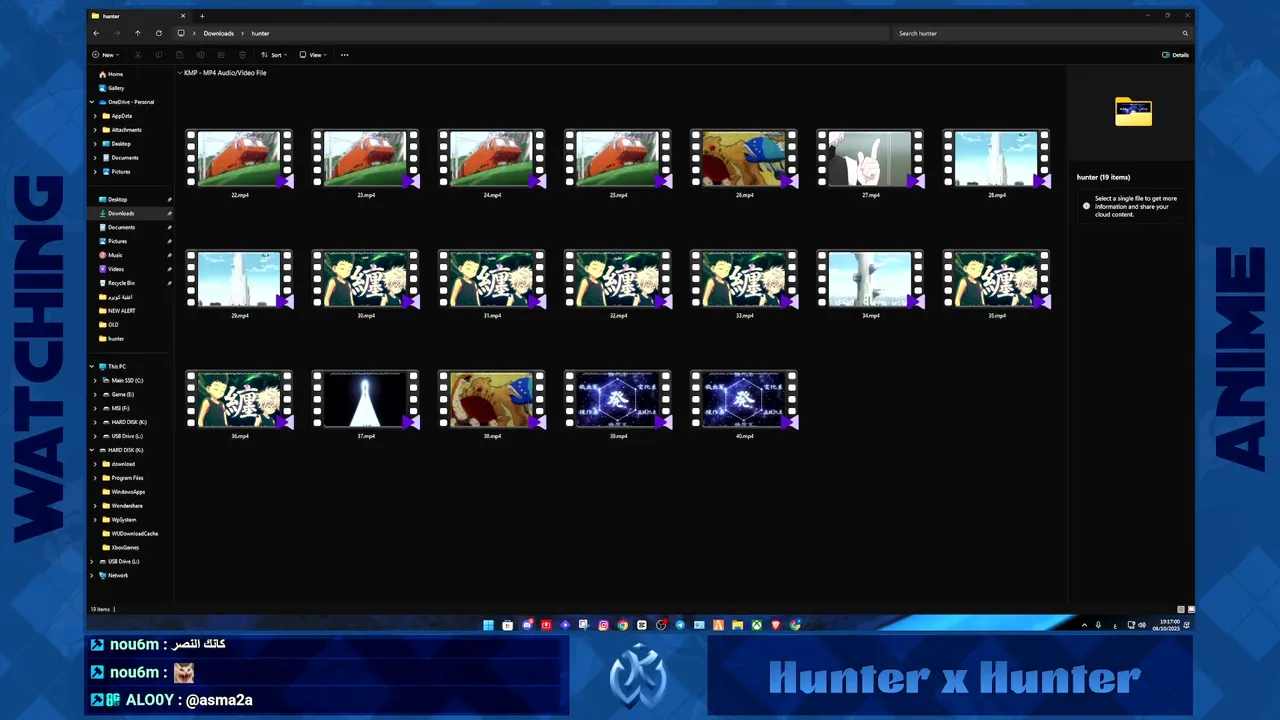
Task: Click hunter in the address breadcrumb
Action: pos(260,33)
